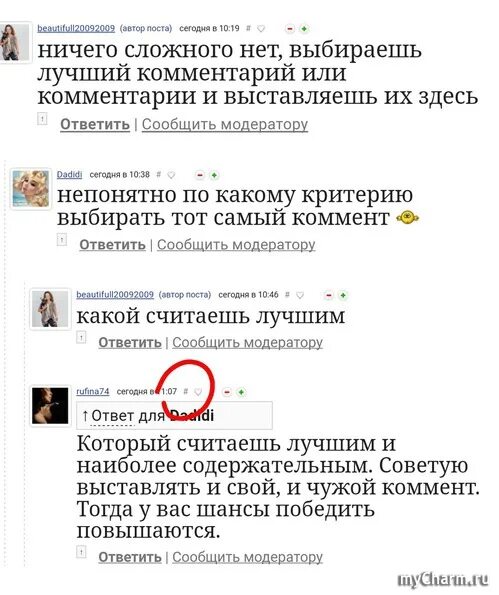Click rufina74's avatar thumbnail

click(x=50, y=406)
